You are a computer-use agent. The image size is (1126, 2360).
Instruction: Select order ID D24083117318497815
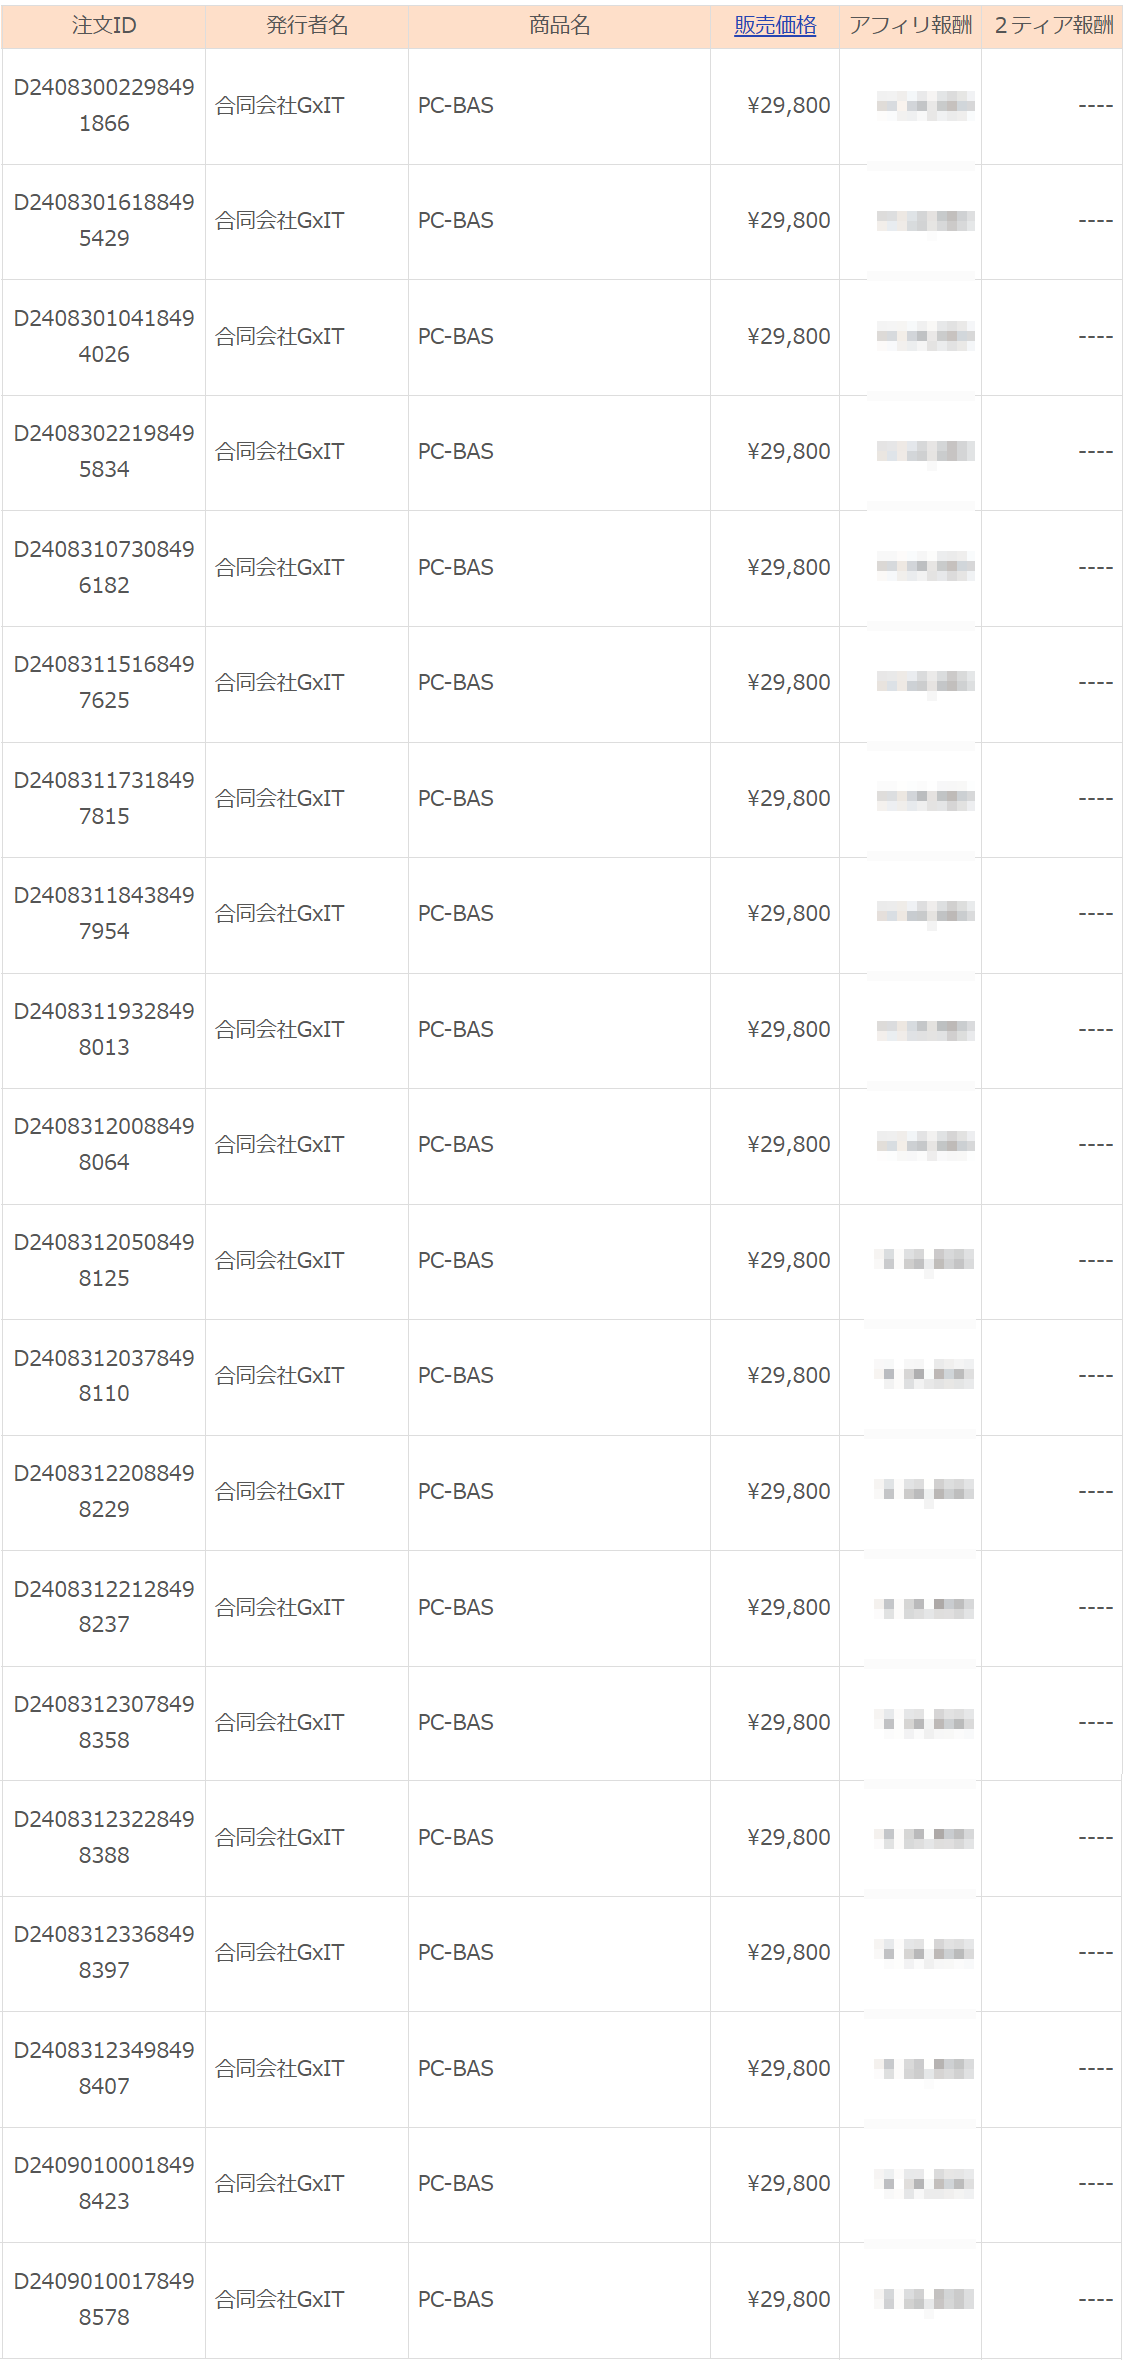coord(104,798)
